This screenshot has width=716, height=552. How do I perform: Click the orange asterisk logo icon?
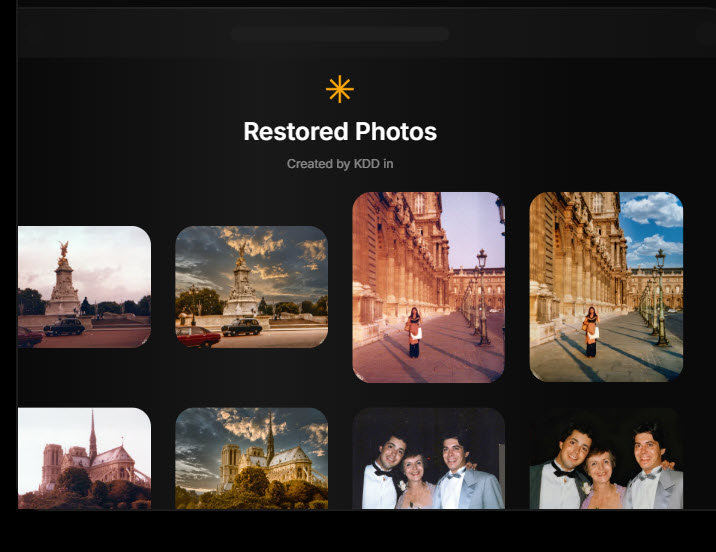click(340, 89)
